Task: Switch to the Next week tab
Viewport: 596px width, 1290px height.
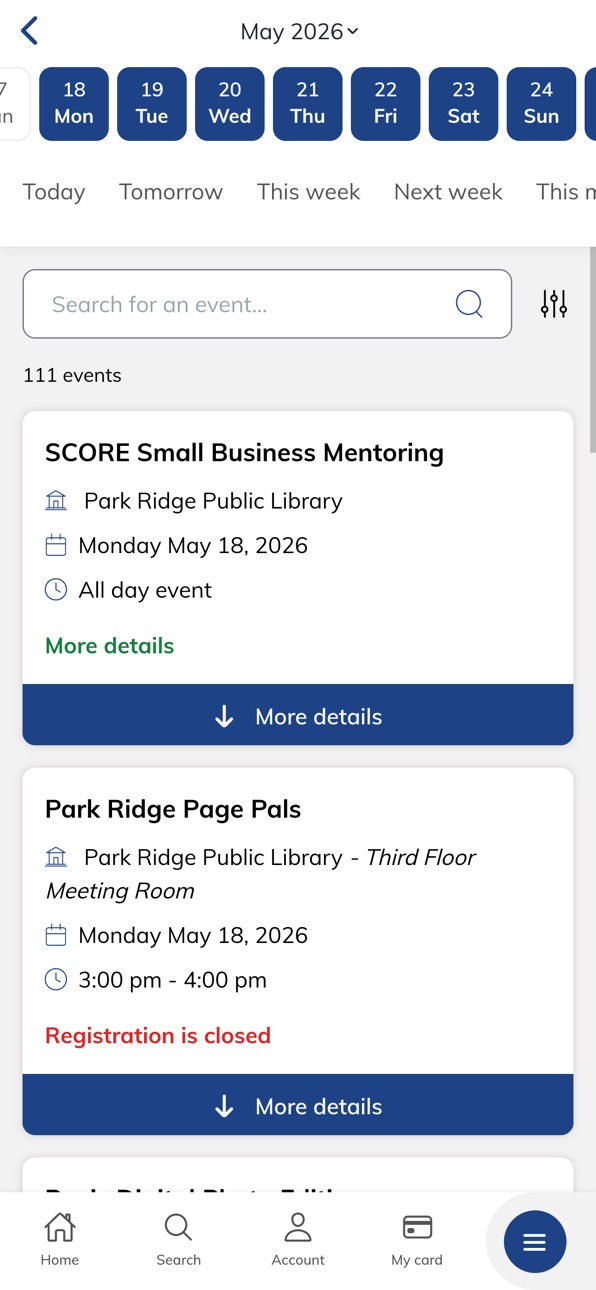Action: (448, 192)
